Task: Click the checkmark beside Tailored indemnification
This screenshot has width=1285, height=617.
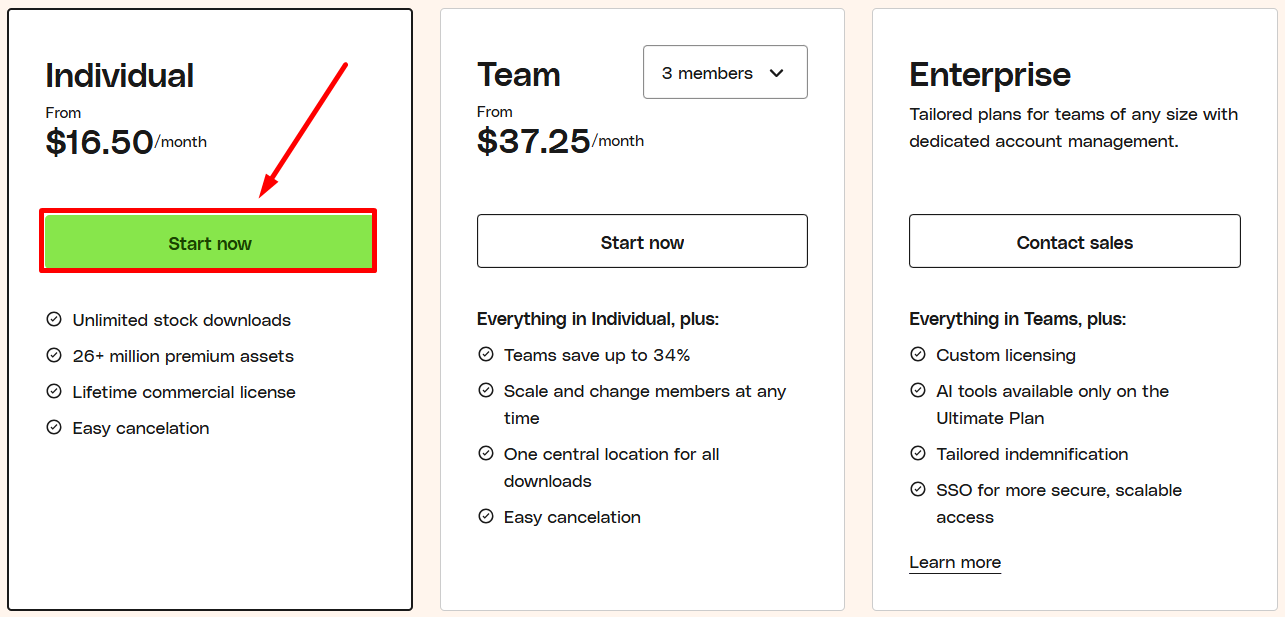Action: [x=917, y=454]
